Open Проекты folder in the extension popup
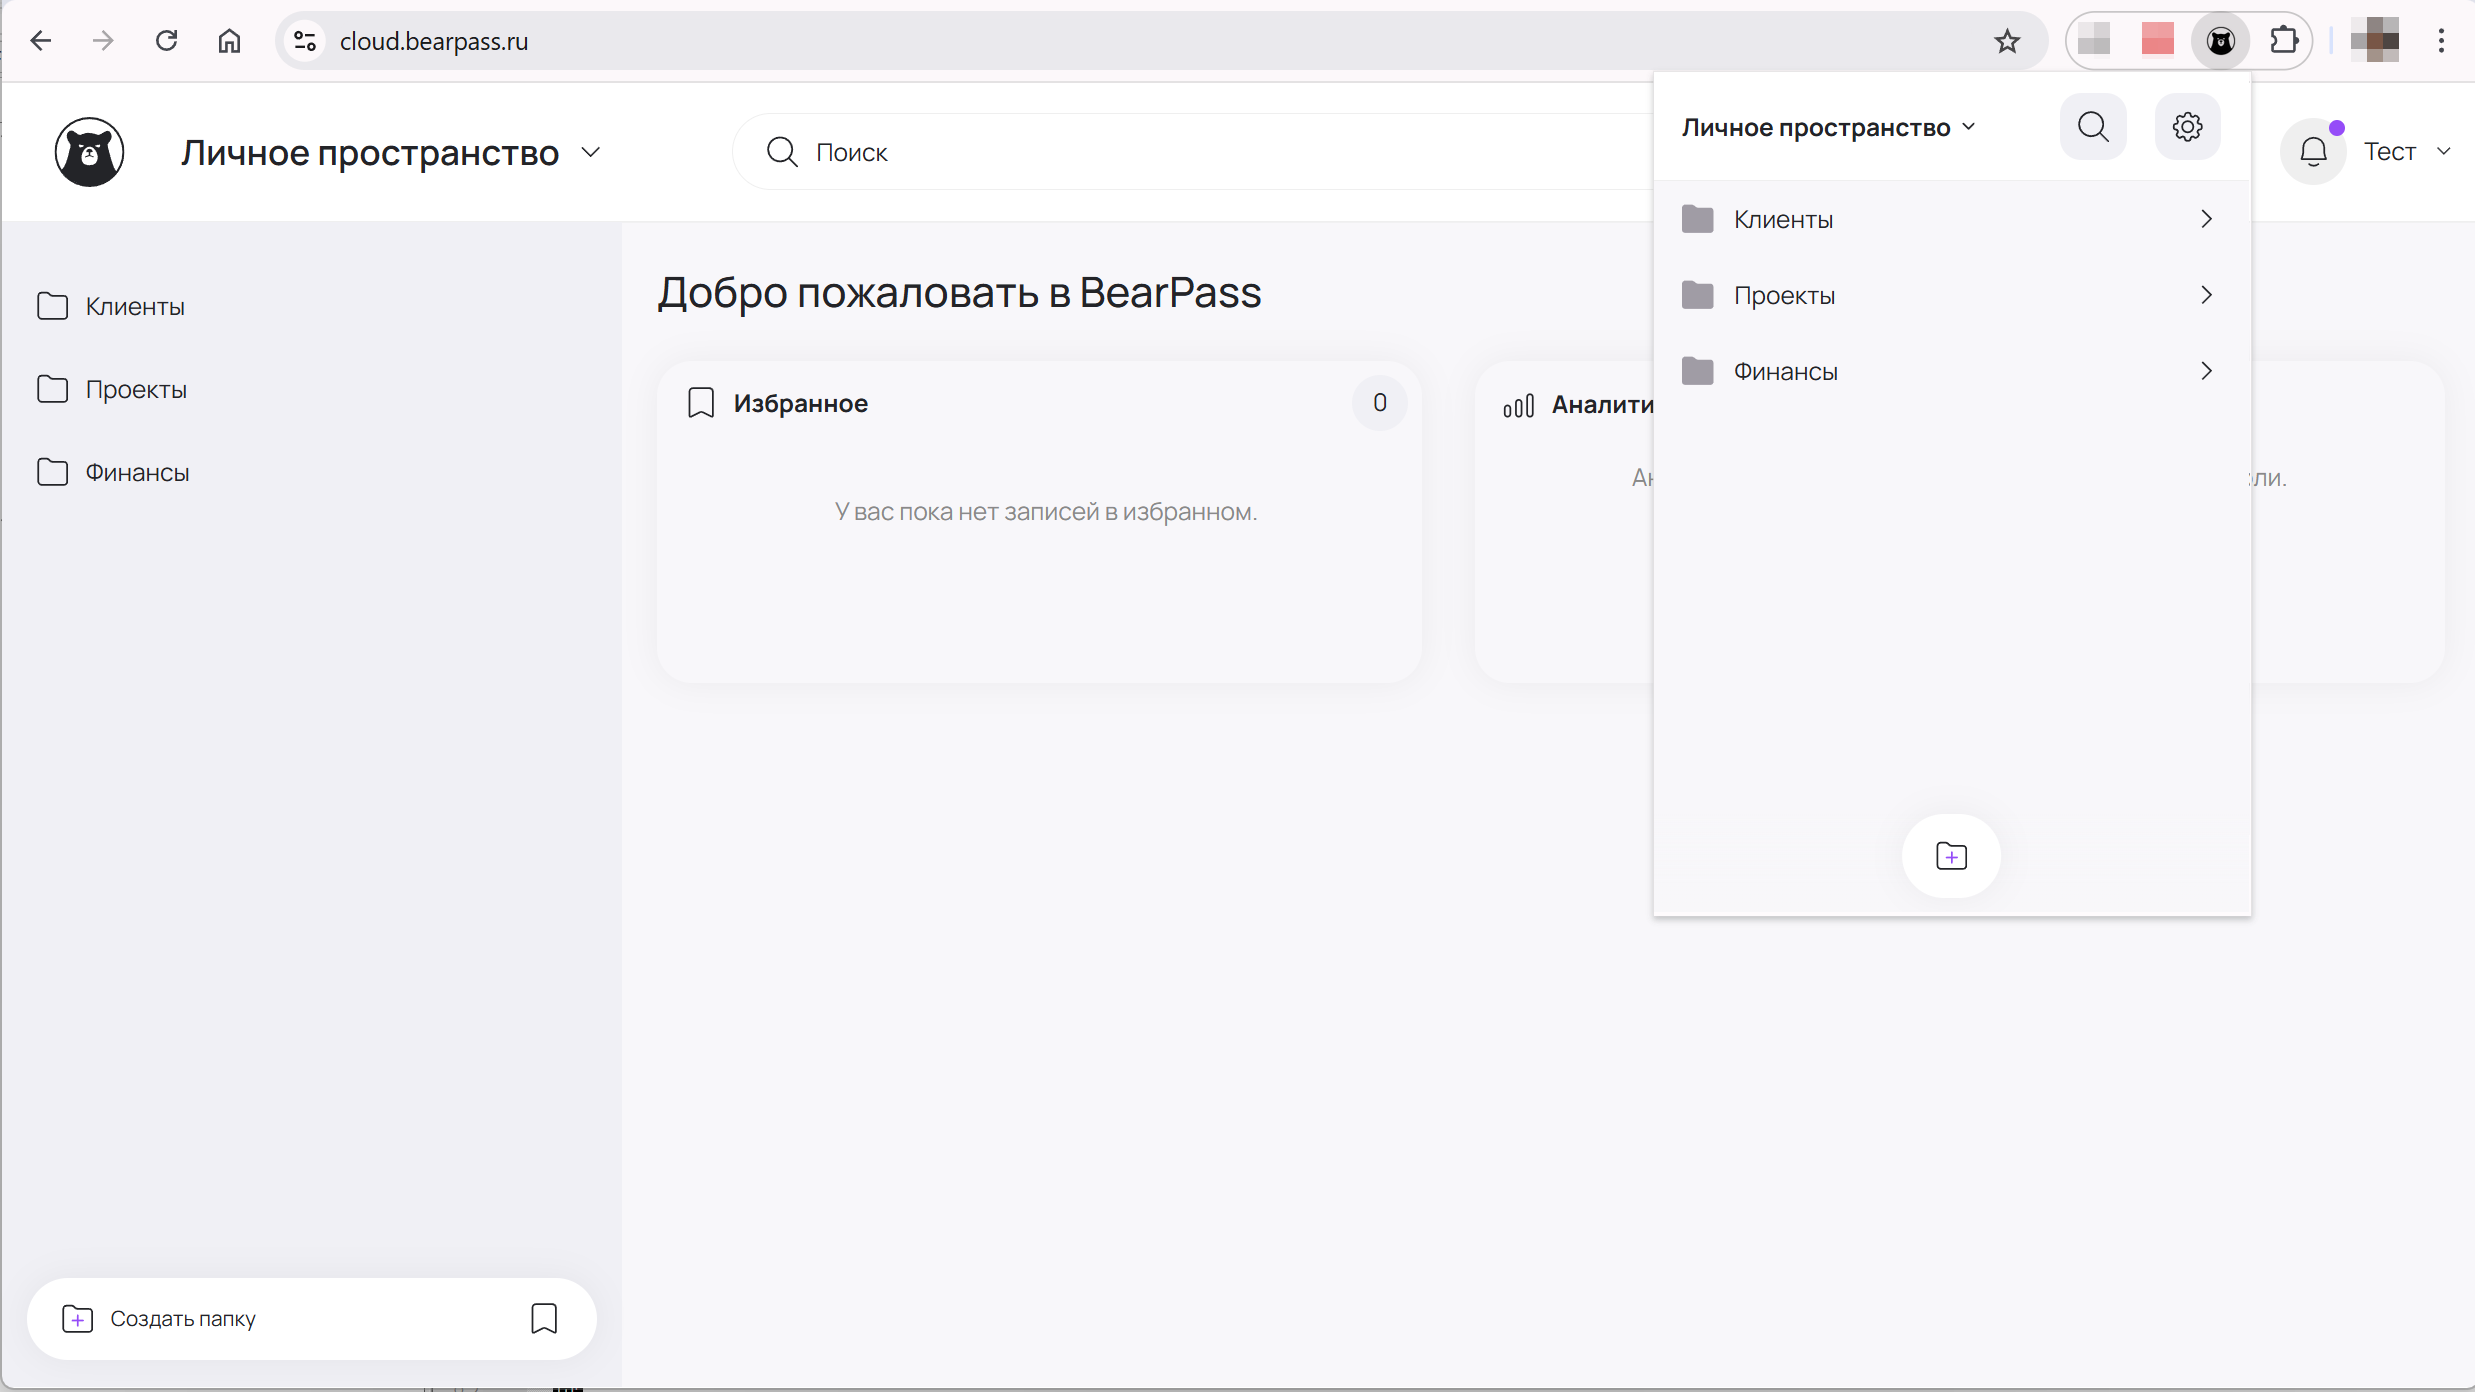Viewport: 2475px width, 1392px height. [x=1785, y=295]
